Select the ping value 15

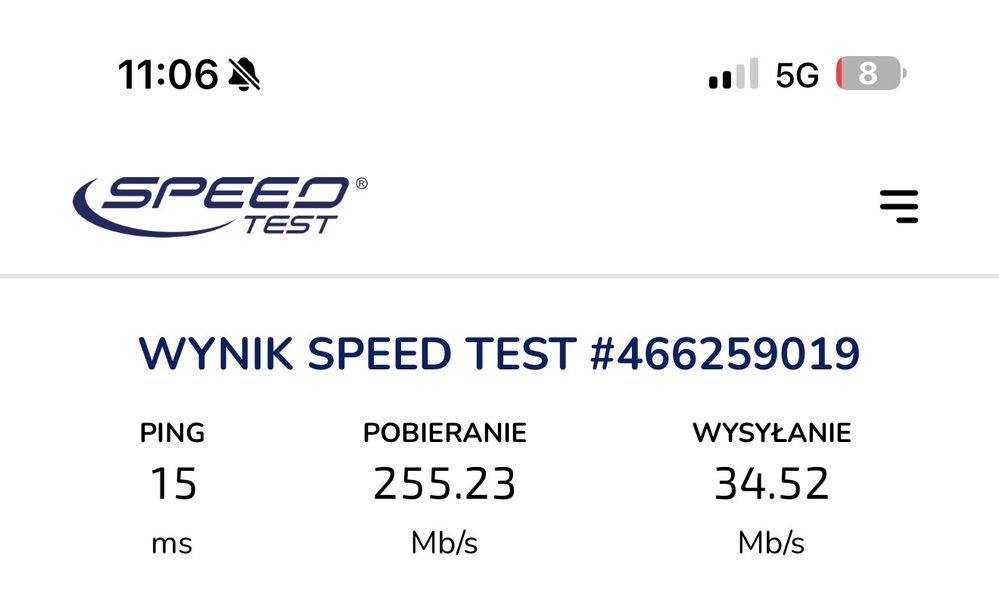coord(173,484)
